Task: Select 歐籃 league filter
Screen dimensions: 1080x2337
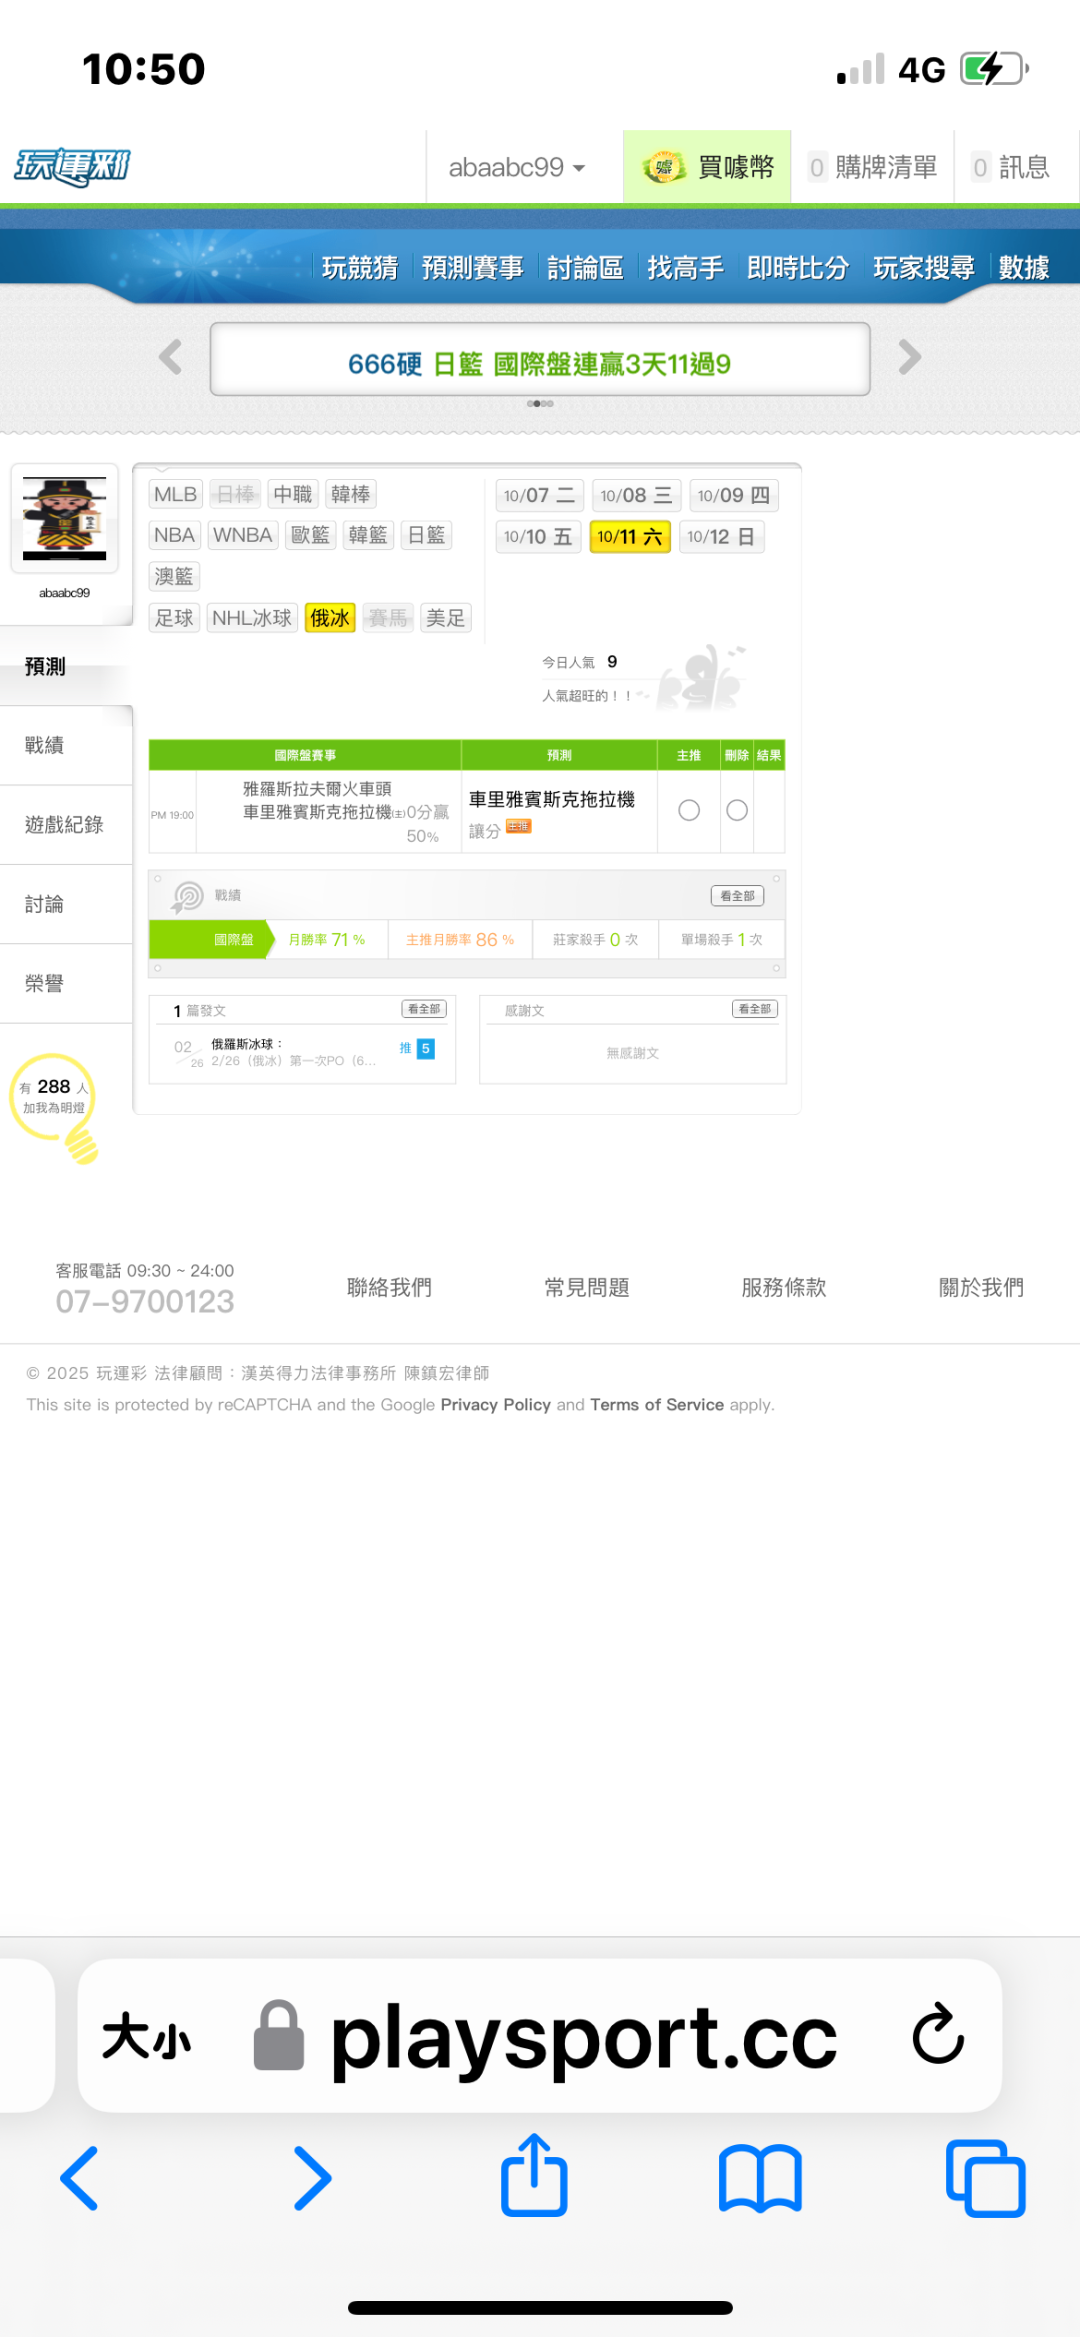Action: [311, 535]
